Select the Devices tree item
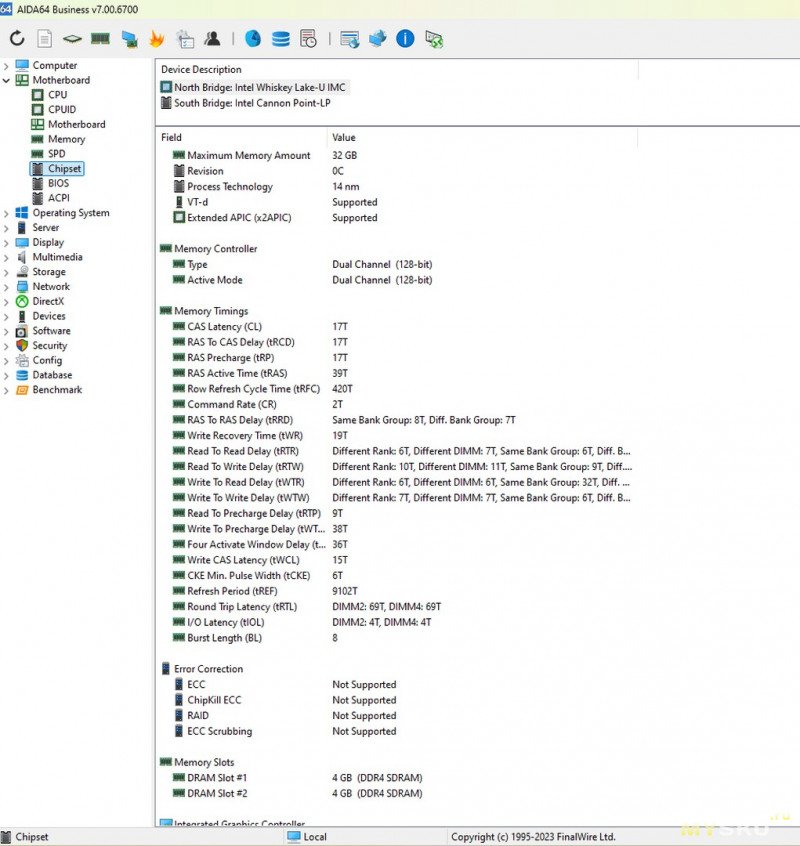This screenshot has width=800, height=846. pos(49,316)
